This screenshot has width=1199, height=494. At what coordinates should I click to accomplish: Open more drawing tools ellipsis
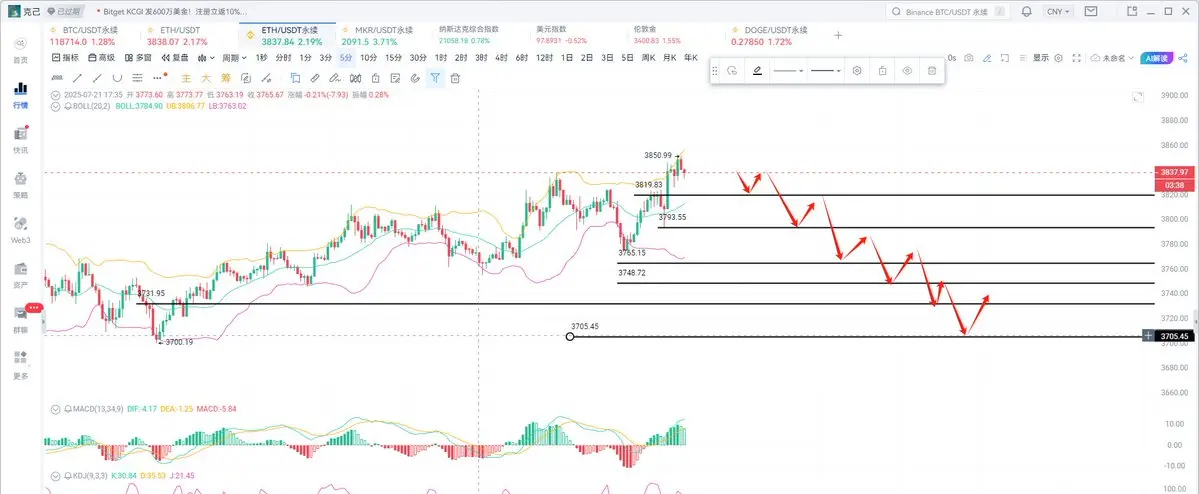(x=158, y=77)
